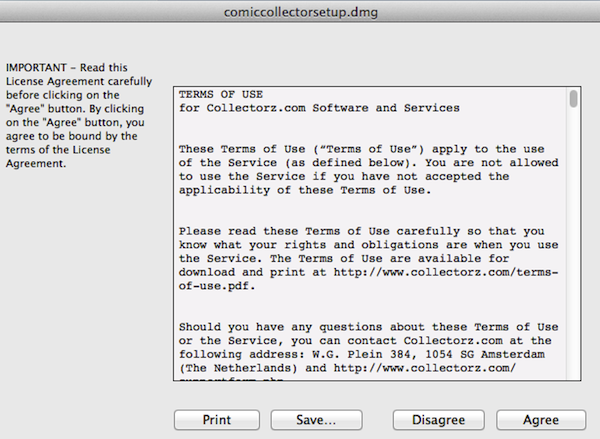Click the TERMS OF USE heading

click(x=213, y=93)
